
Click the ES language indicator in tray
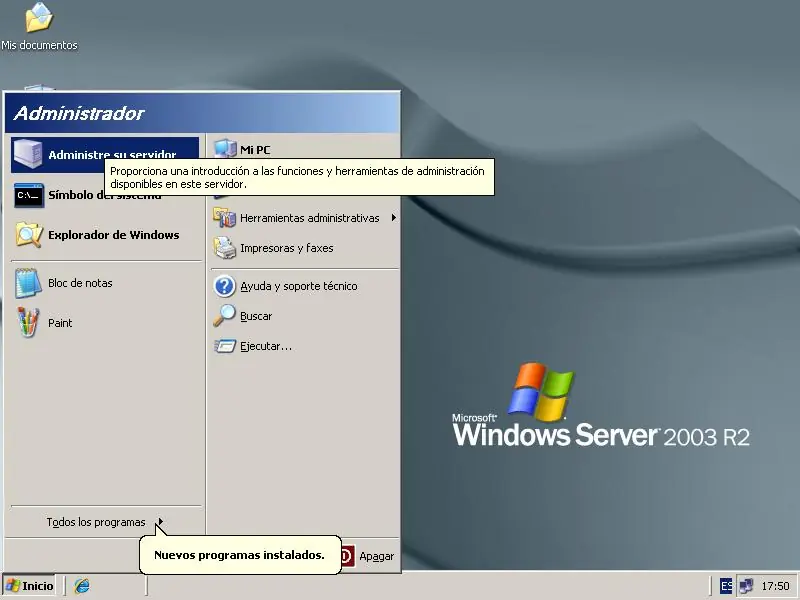point(726,586)
